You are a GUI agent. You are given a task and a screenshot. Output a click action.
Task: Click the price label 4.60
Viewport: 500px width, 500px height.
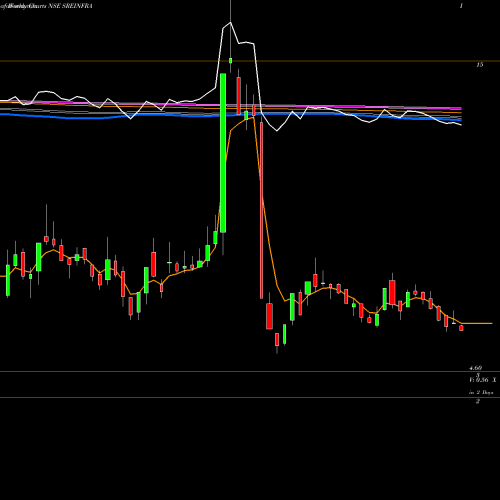475,368
